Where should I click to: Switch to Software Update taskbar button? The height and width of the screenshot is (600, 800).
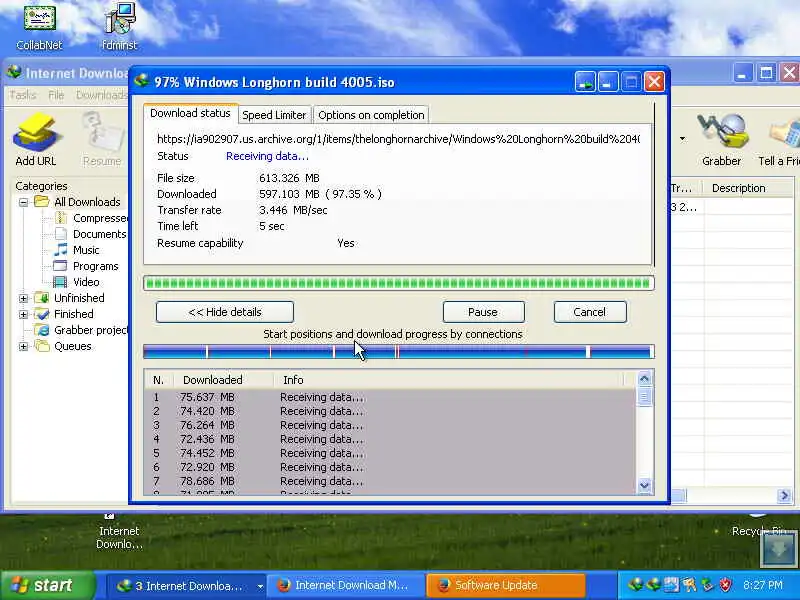(x=505, y=585)
